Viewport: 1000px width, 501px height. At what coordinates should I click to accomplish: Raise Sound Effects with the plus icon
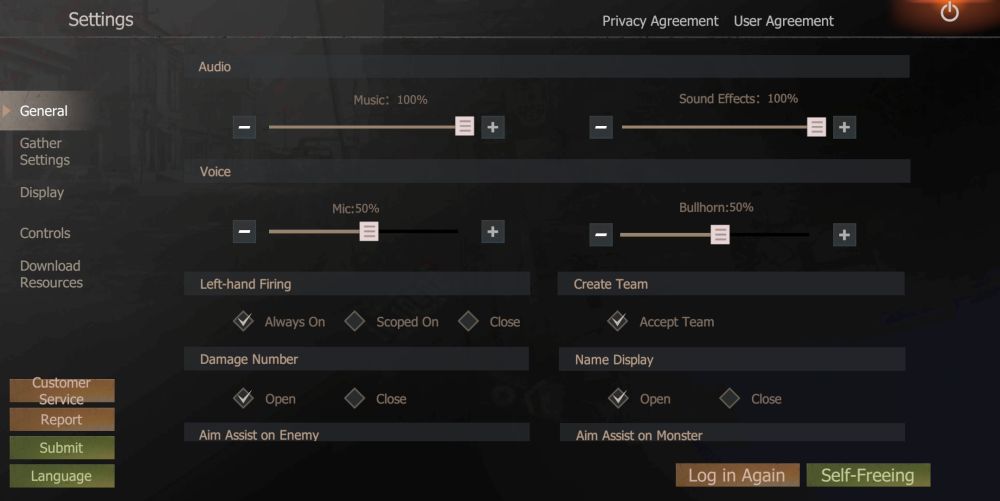coord(844,127)
